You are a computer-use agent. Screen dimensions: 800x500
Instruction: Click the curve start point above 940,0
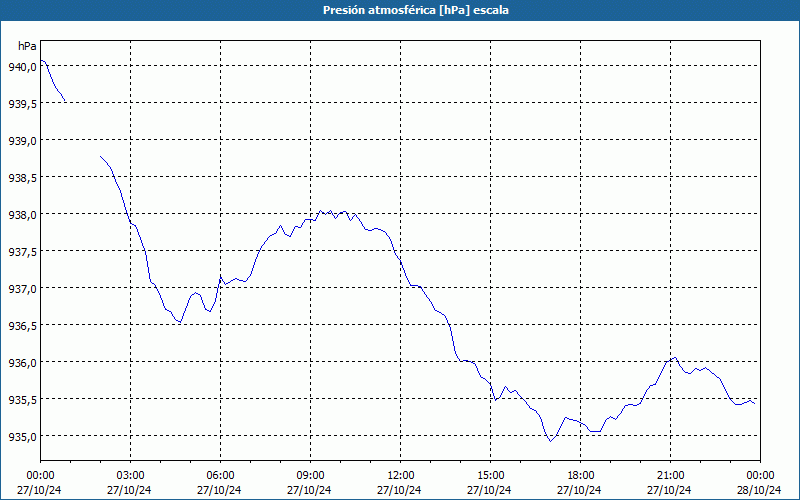pos(41,60)
